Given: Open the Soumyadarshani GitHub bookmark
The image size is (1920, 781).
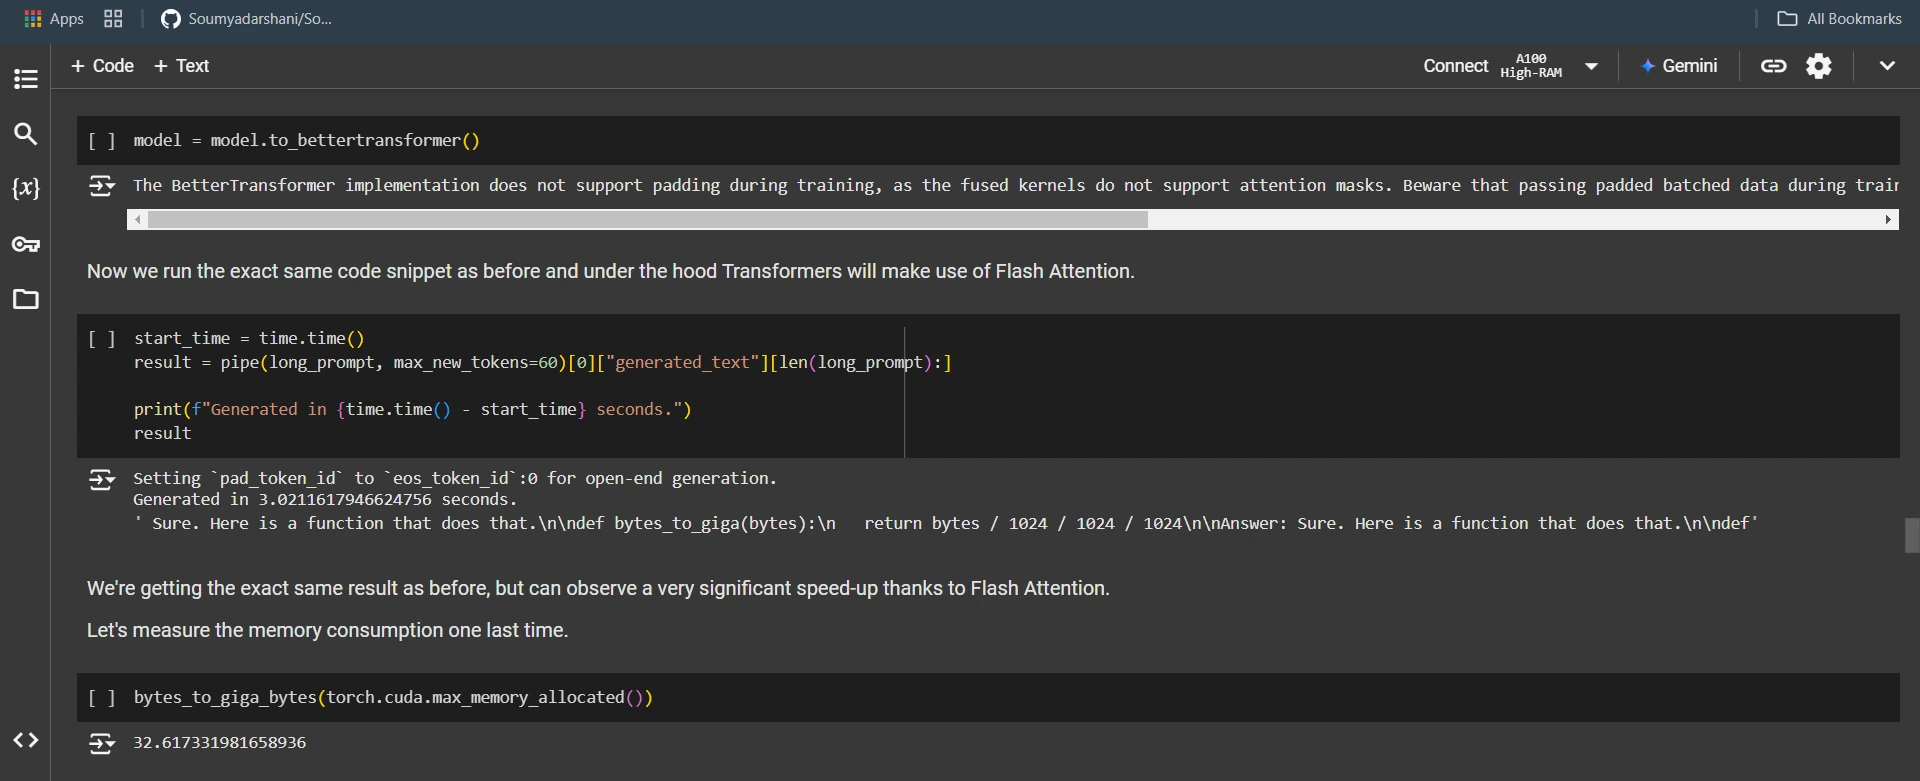Looking at the screenshot, I should [x=247, y=19].
